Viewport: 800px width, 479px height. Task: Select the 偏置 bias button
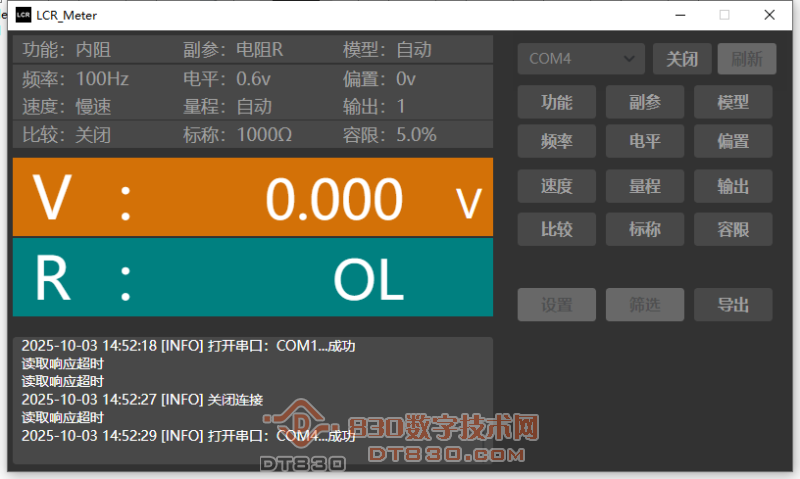[x=733, y=141]
